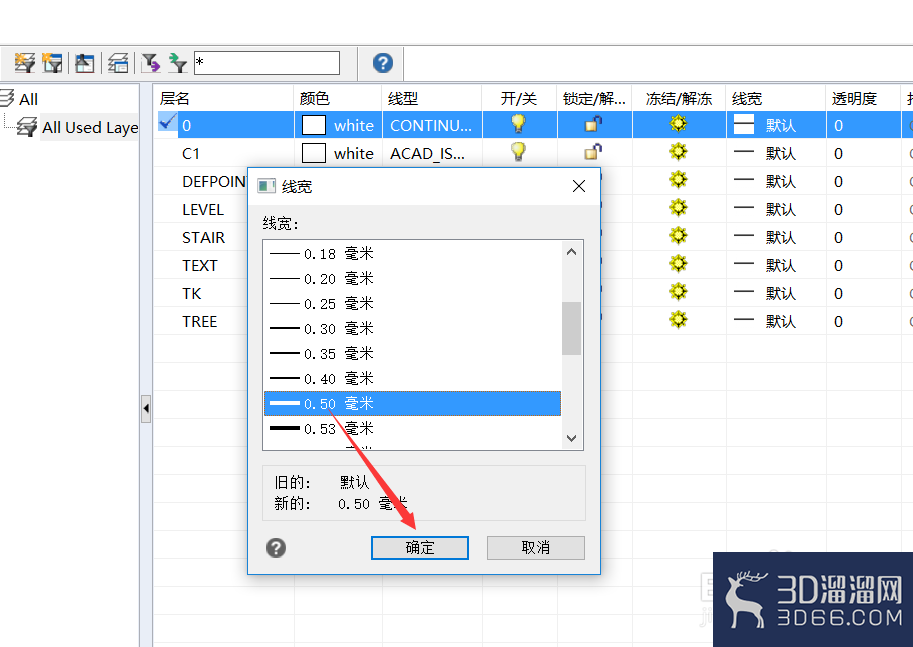The height and width of the screenshot is (647, 913).
Task: Select the TREE layer name
Action: [x=200, y=321]
